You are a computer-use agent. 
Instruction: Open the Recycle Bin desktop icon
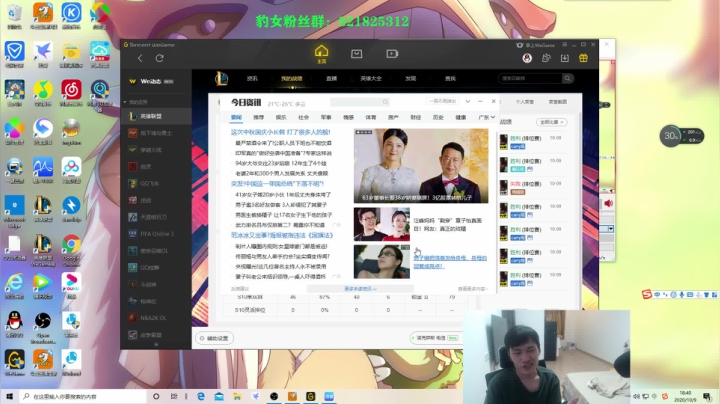[15, 16]
